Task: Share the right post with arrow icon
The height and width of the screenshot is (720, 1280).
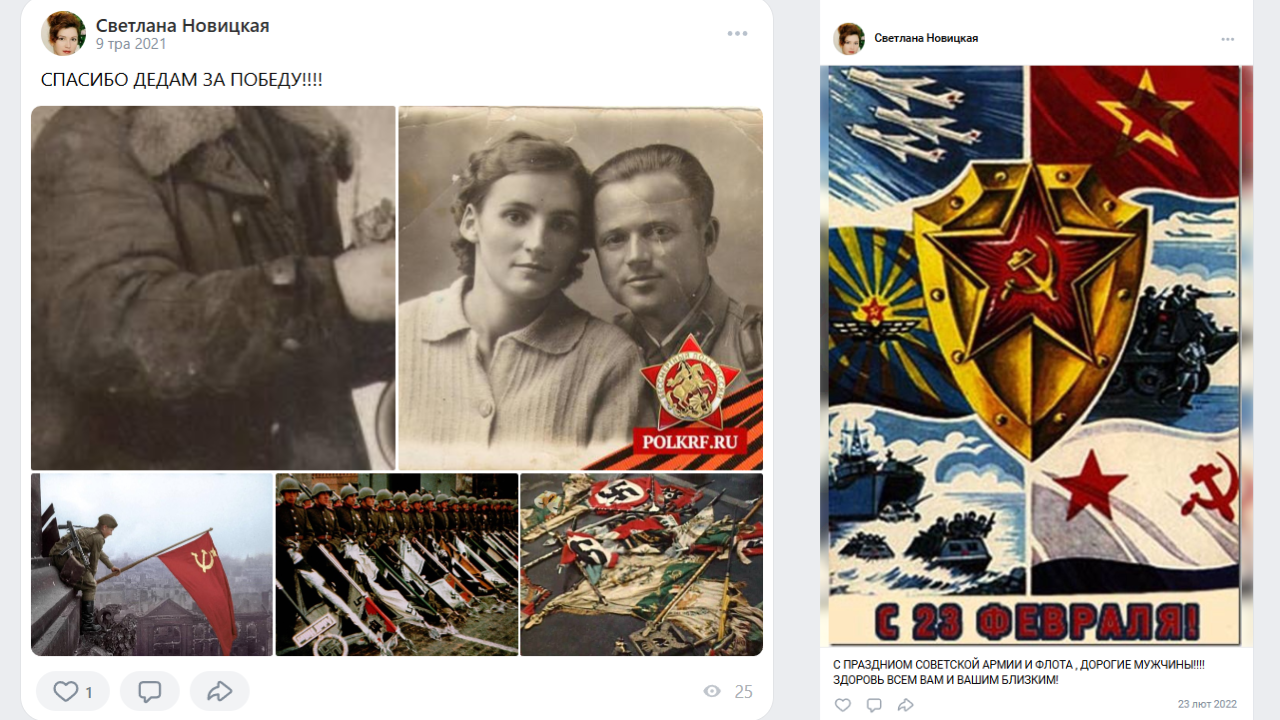Action: click(906, 705)
